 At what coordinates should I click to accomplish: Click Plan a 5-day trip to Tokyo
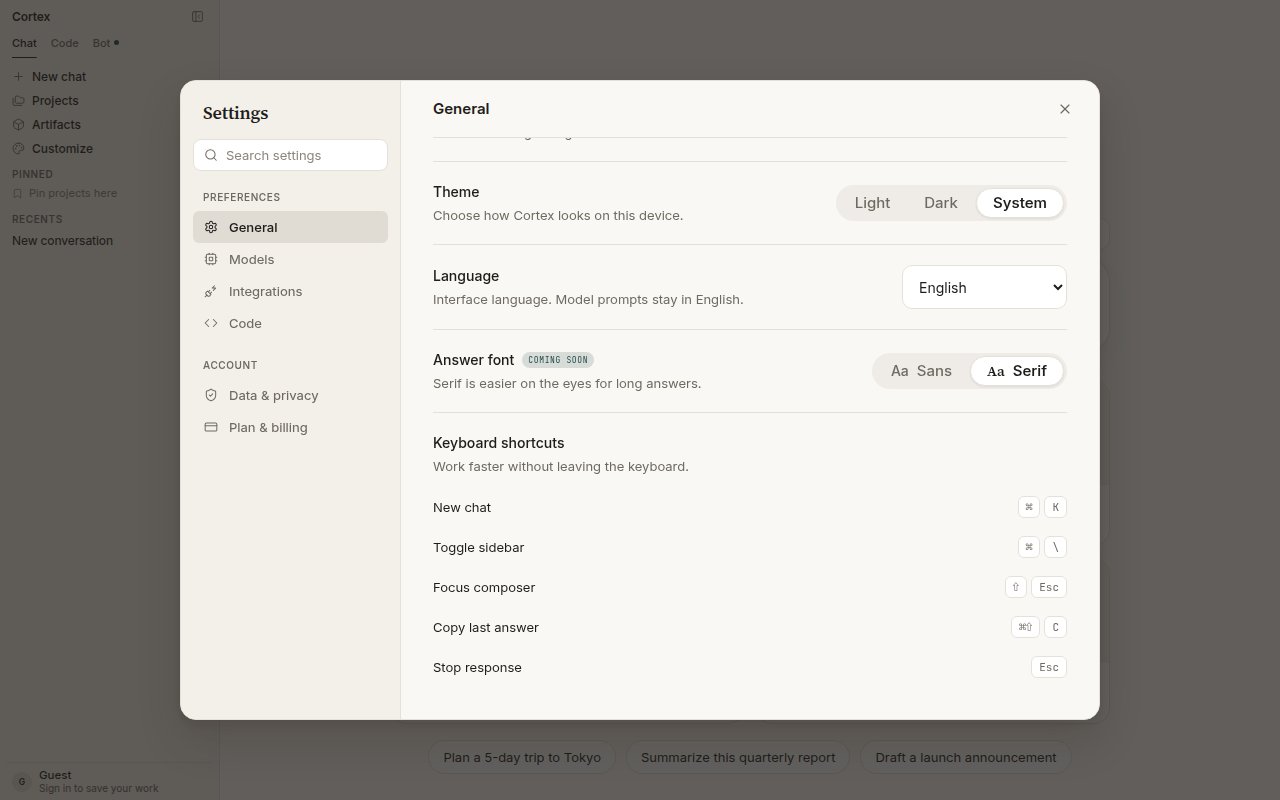pos(522,757)
